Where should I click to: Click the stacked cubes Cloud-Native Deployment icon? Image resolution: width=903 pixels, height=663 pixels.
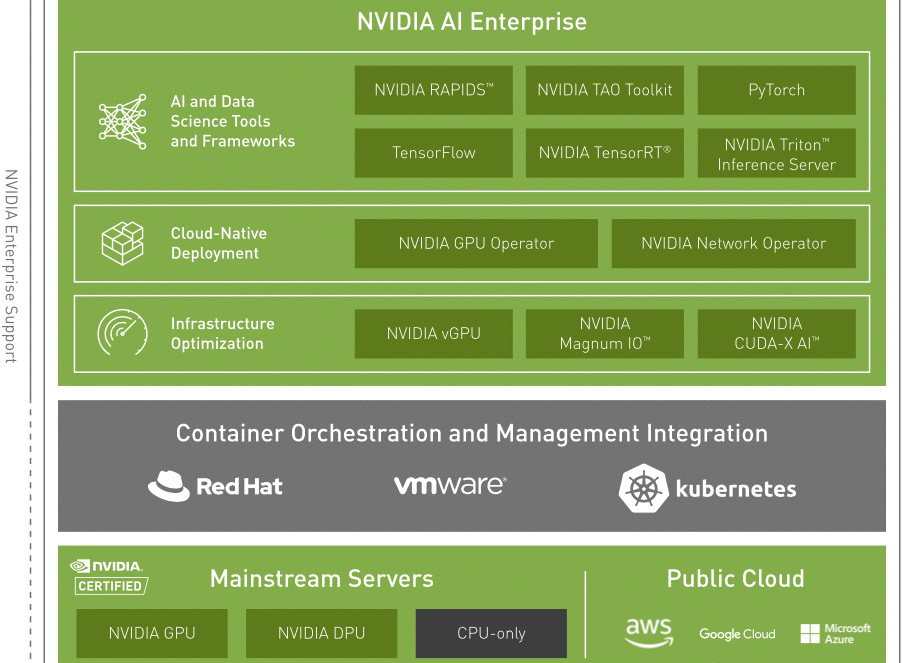pos(123,243)
